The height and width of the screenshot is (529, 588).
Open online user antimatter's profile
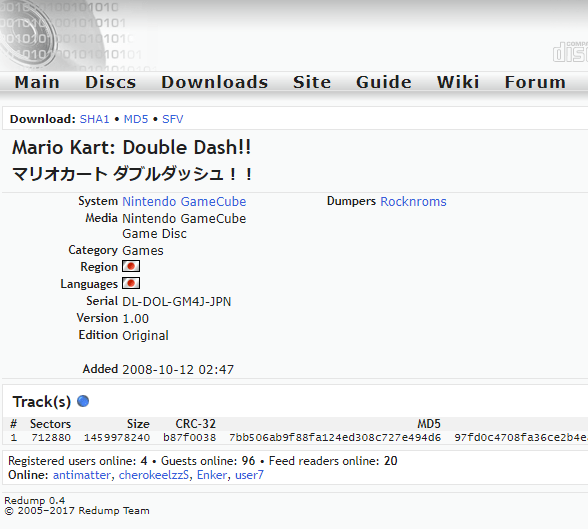tap(82, 475)
